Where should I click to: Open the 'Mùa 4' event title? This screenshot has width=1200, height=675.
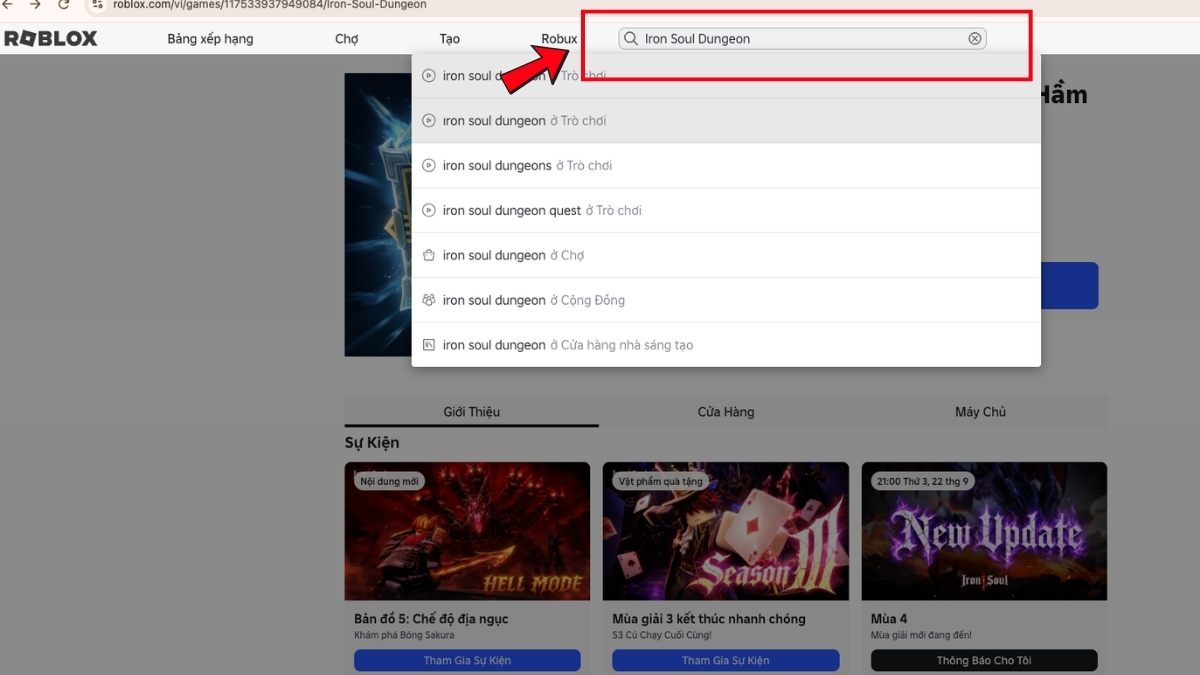[x=889, y=619]
